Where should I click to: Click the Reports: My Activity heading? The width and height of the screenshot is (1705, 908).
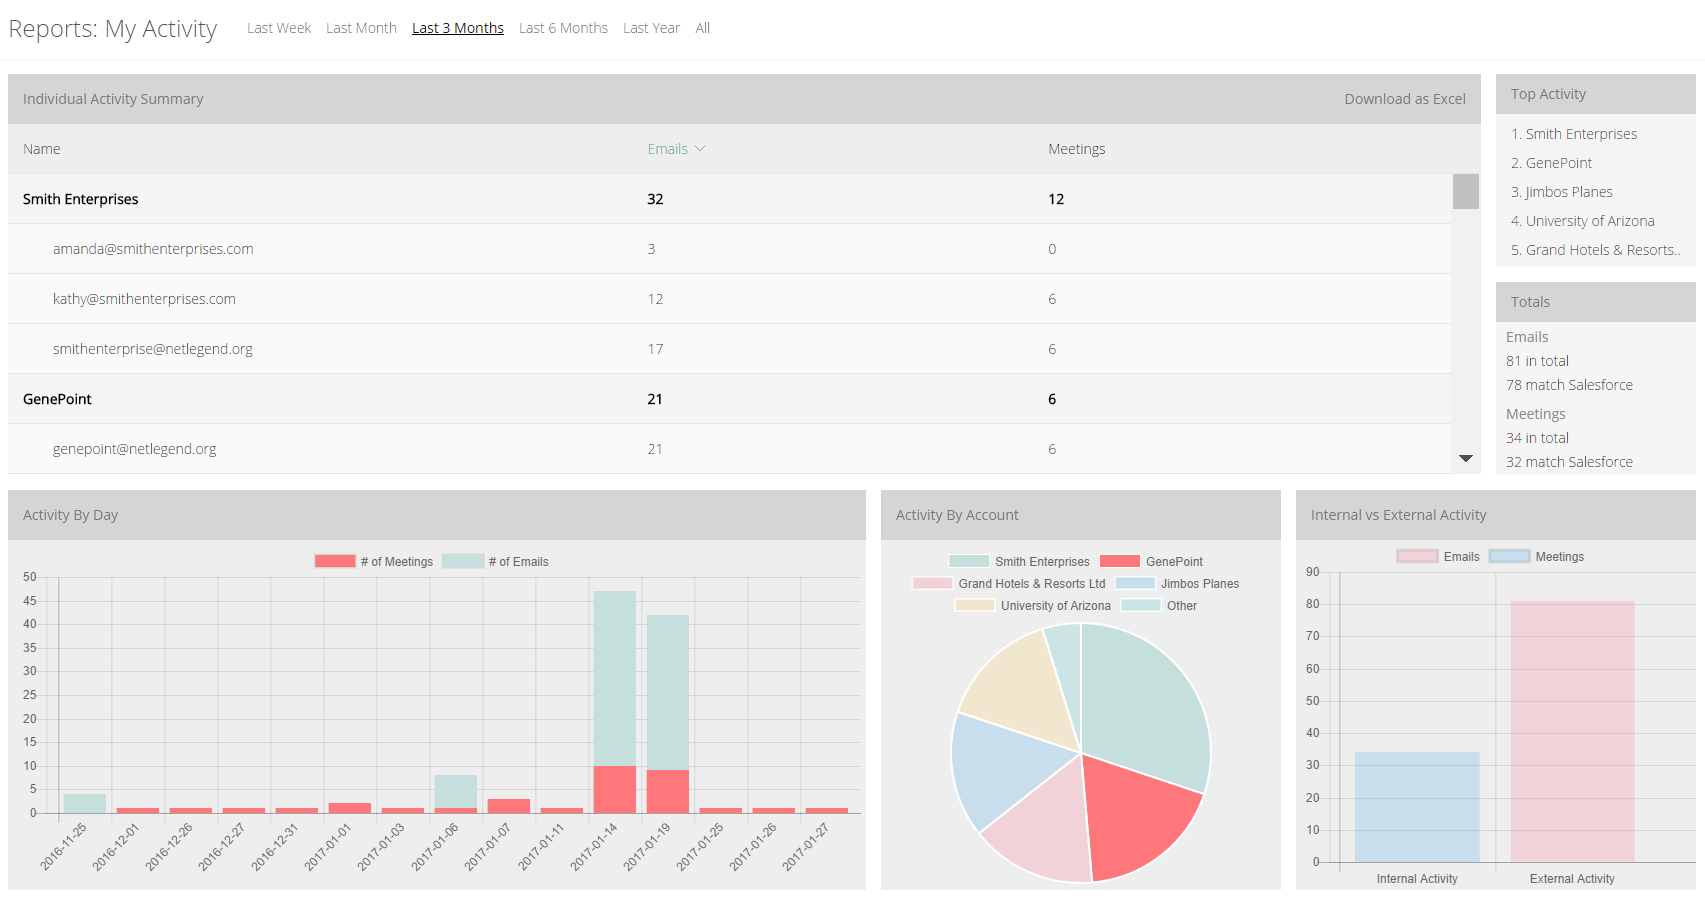[113, 29]
